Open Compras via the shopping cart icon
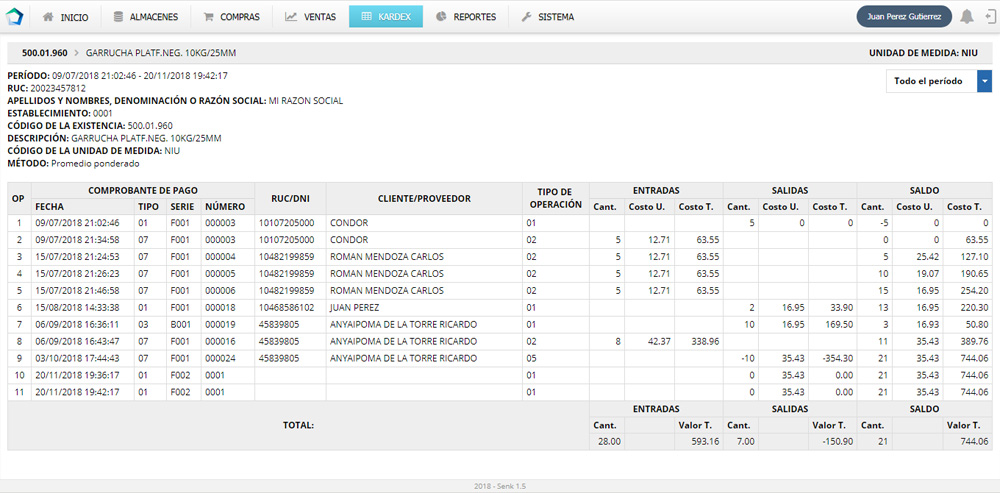 coord(208,17)
